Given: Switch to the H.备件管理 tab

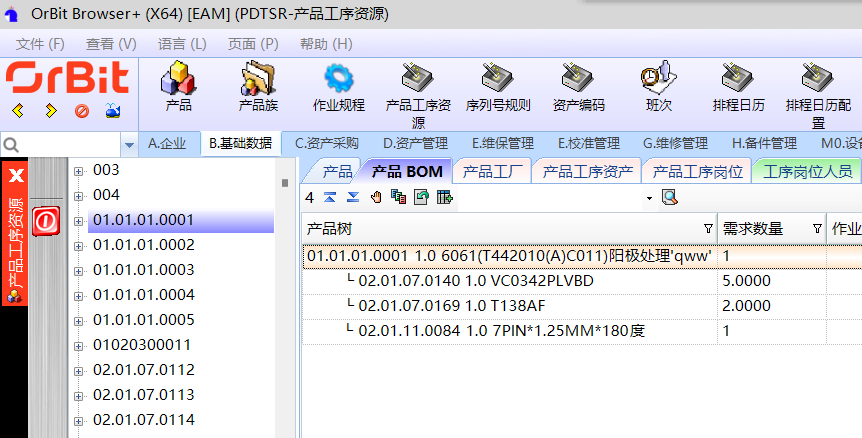Looking at the screenshot, I should click(764, 144).
